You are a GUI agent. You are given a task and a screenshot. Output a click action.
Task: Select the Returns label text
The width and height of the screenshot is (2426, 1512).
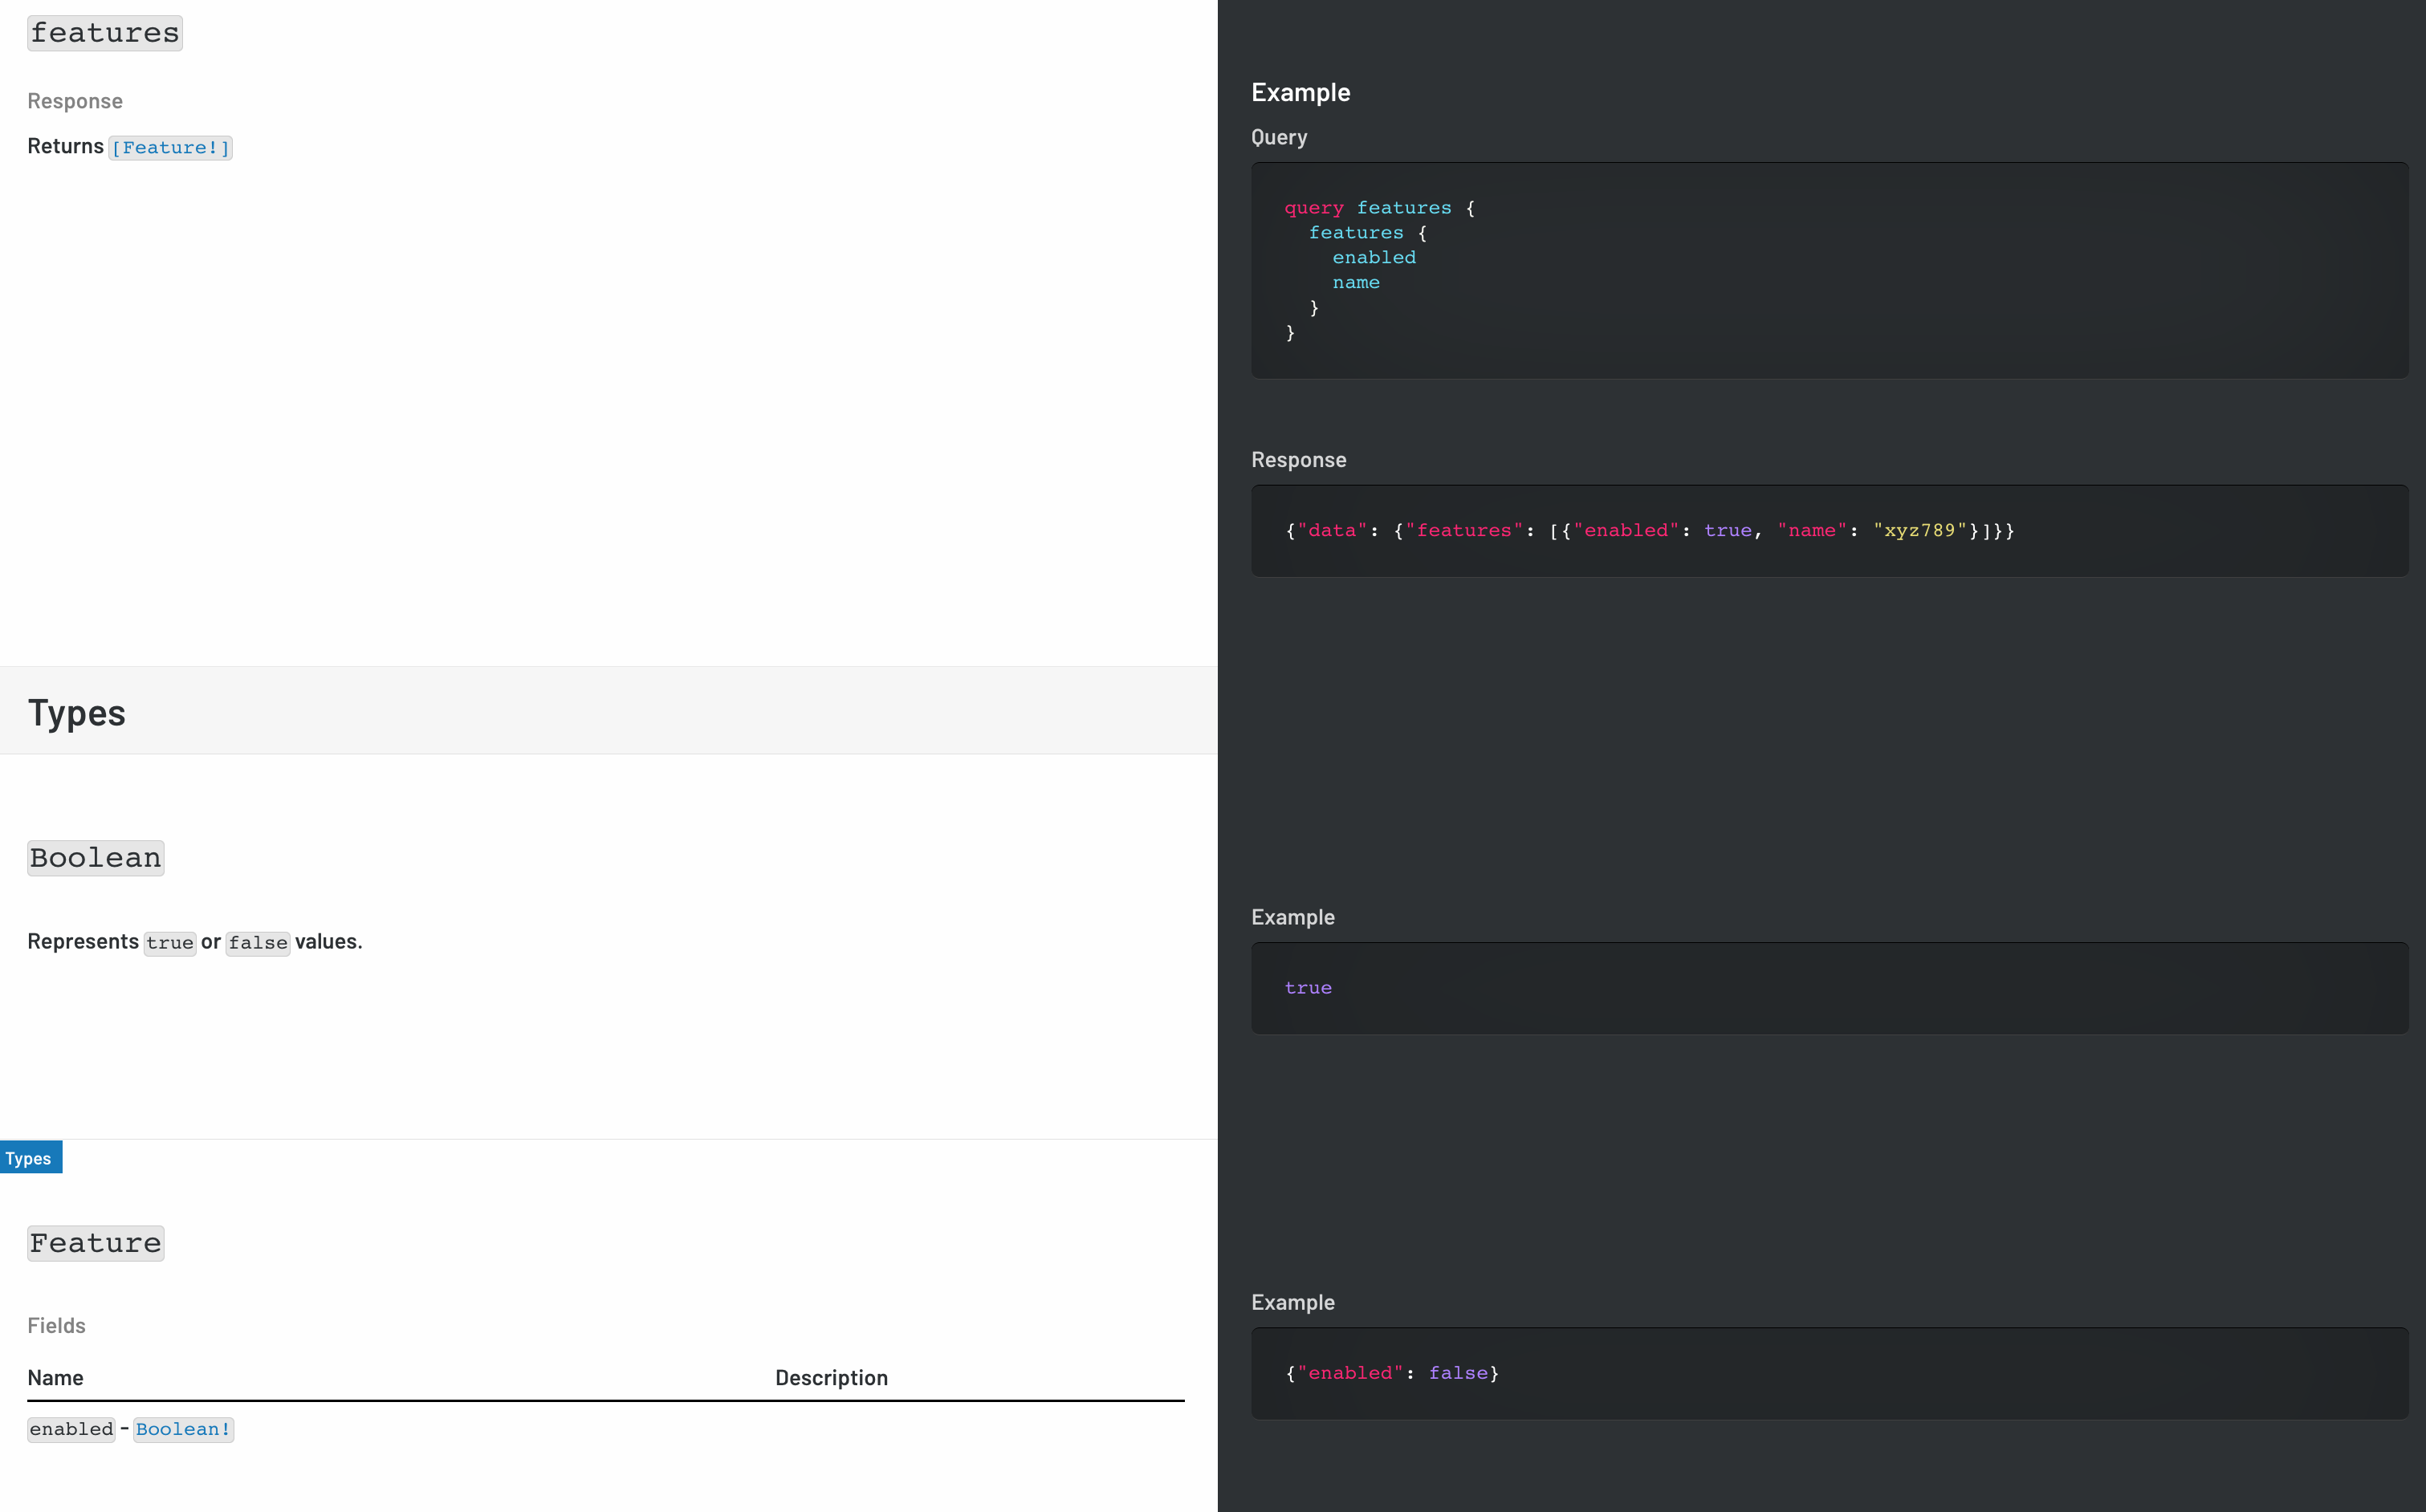65,146
